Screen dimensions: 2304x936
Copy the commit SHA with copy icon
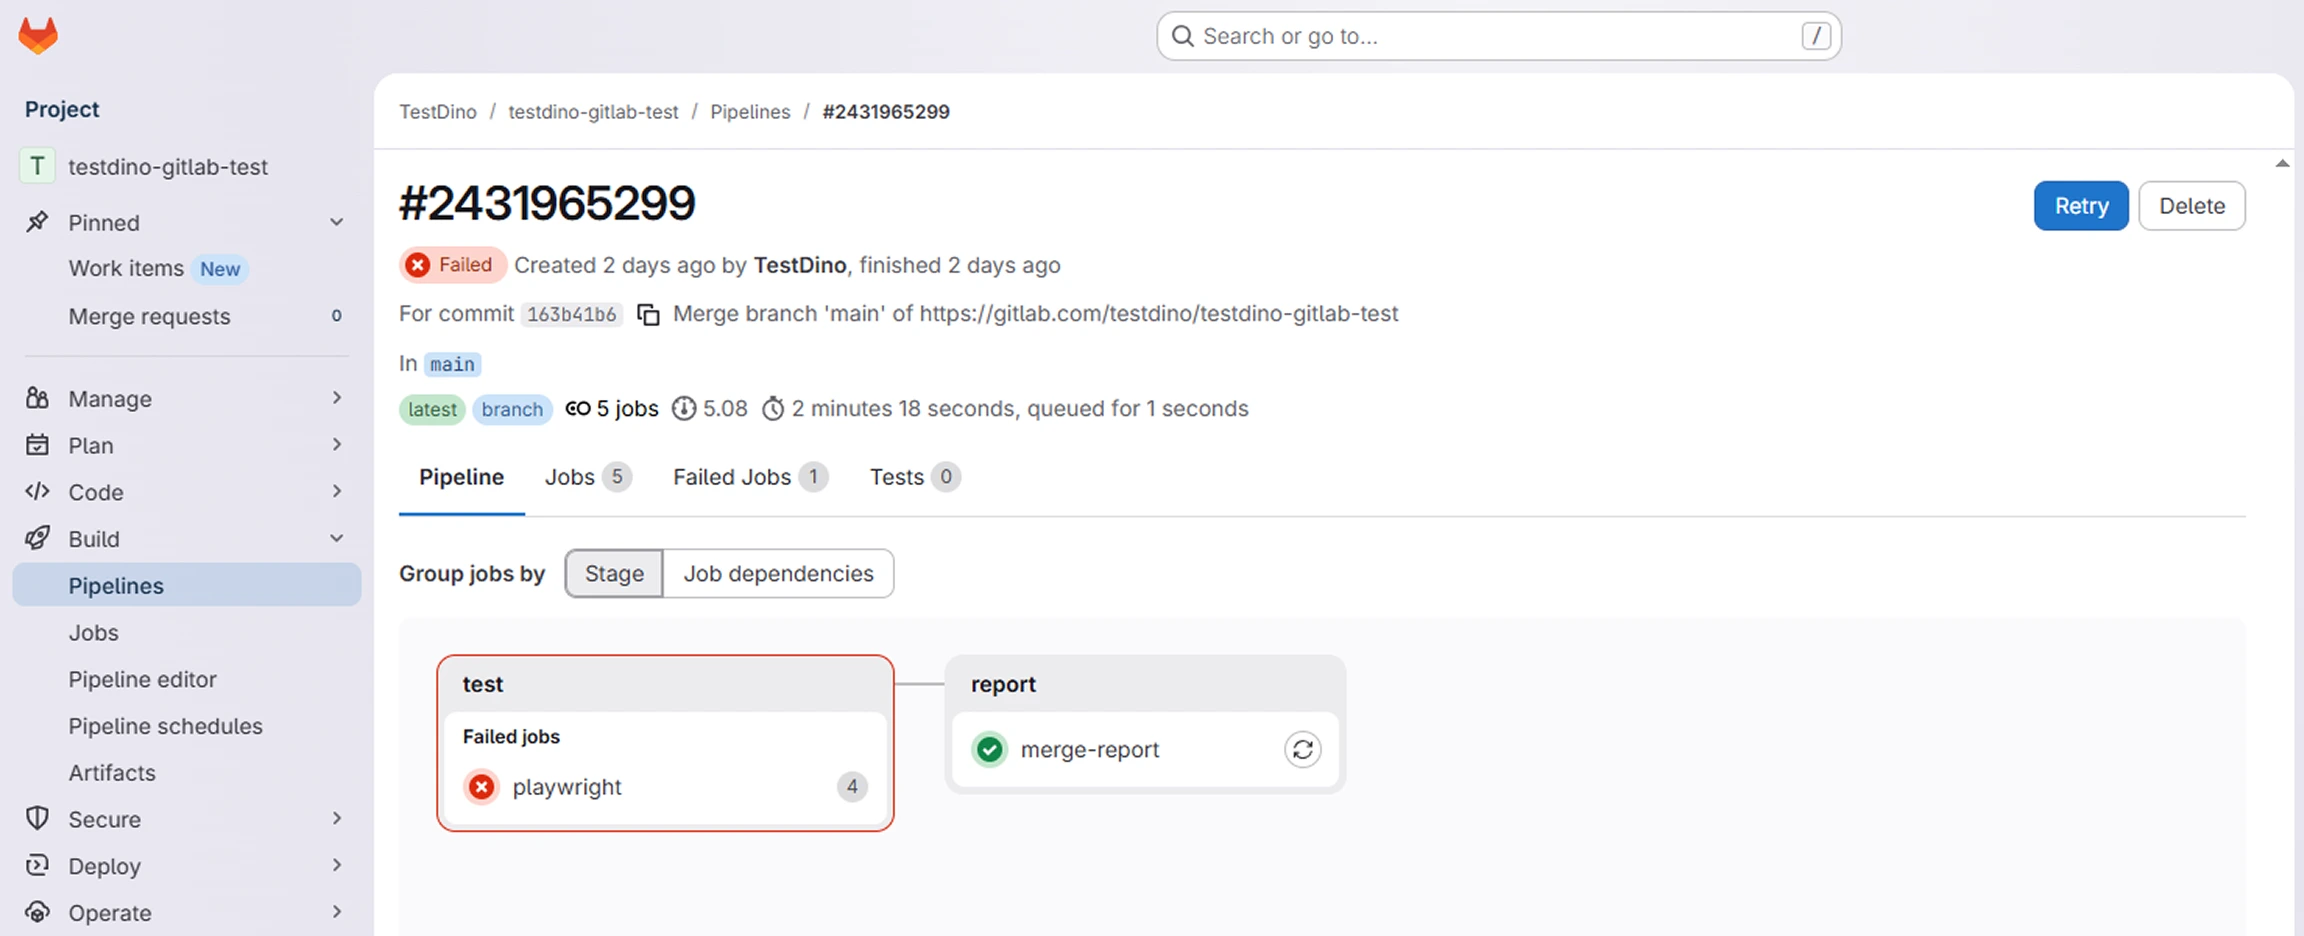(648, 314)
